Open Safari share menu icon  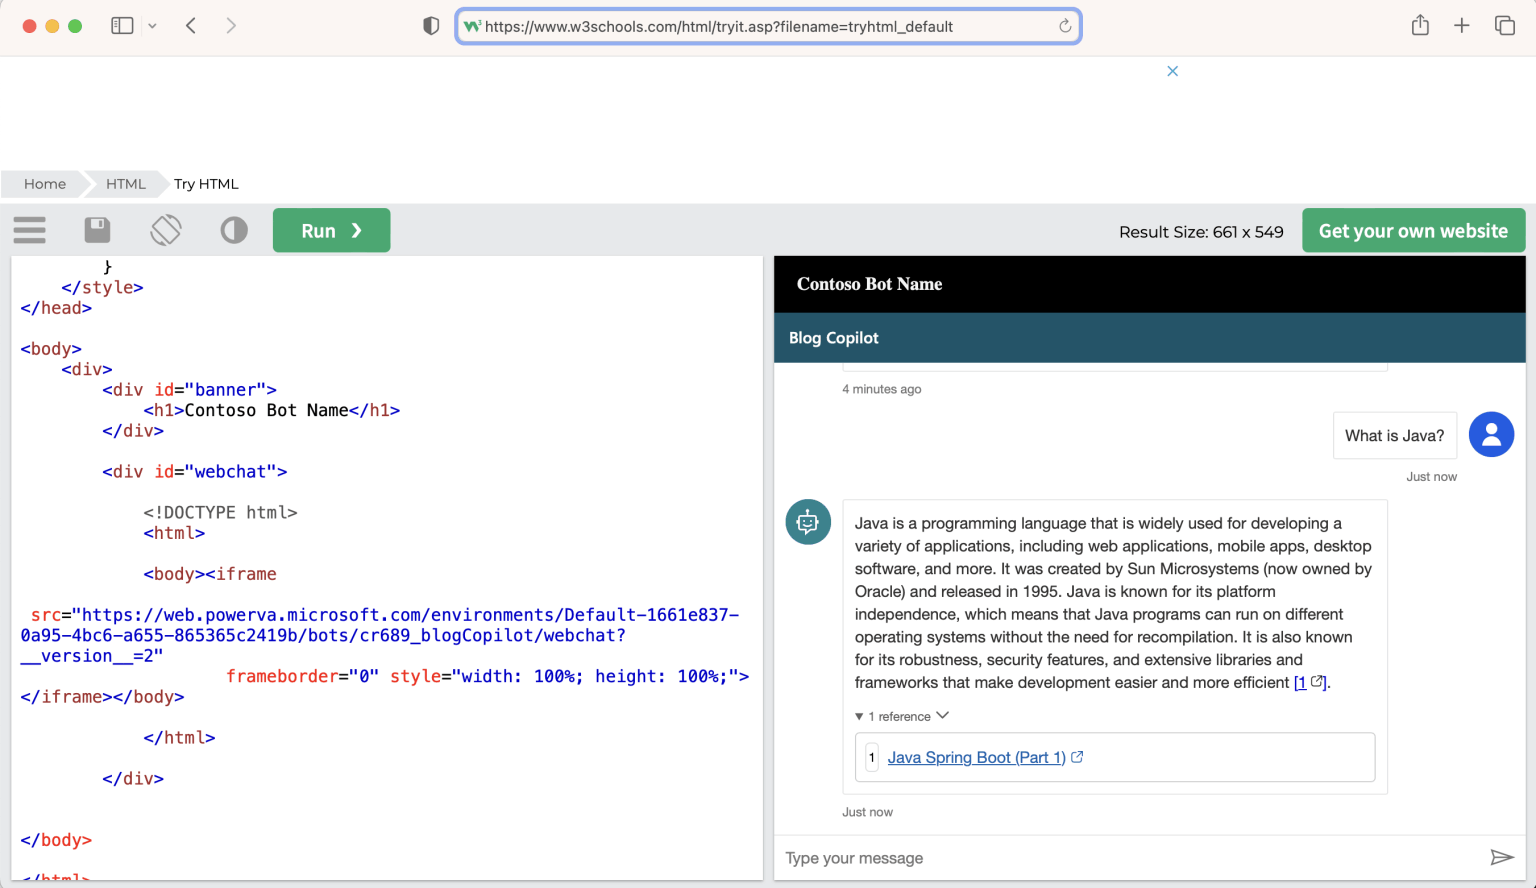[x=1420, y=26]
